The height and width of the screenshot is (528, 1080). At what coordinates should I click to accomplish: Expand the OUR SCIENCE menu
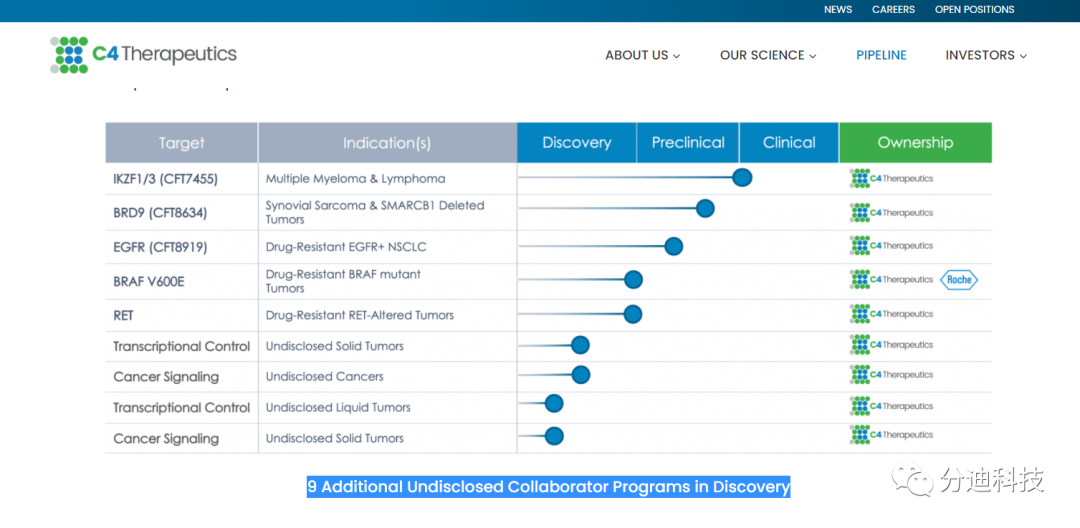(768, 55)
